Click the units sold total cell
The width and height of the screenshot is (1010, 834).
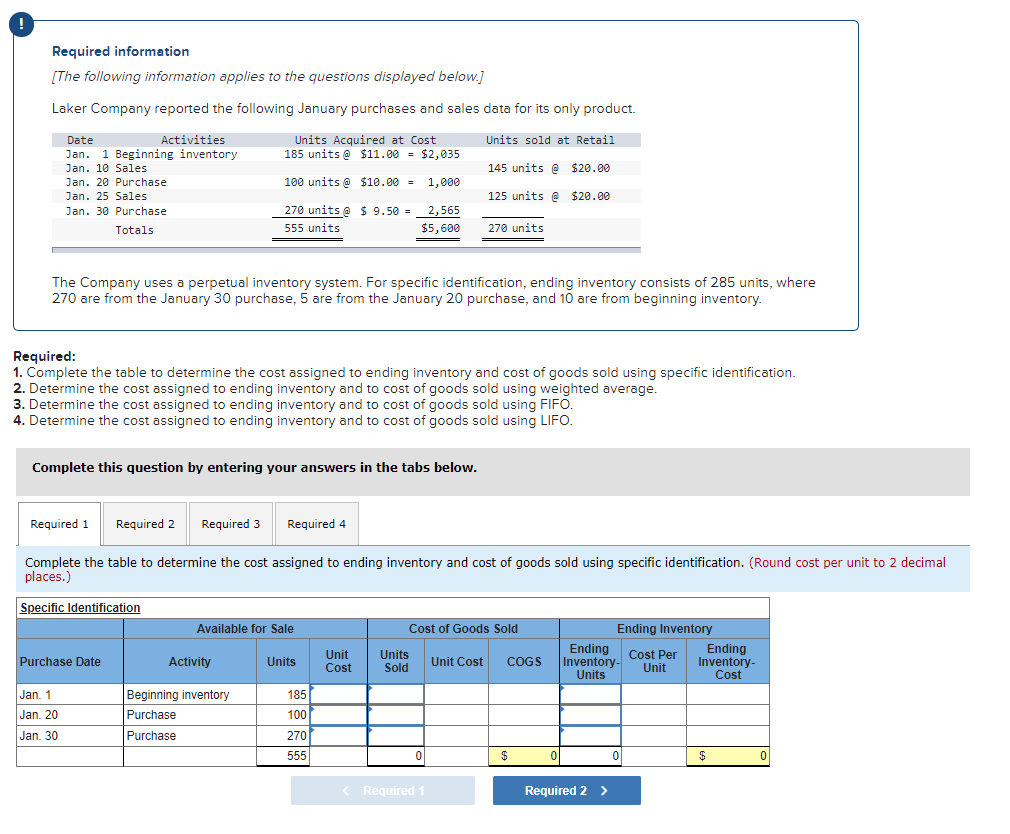395,755
